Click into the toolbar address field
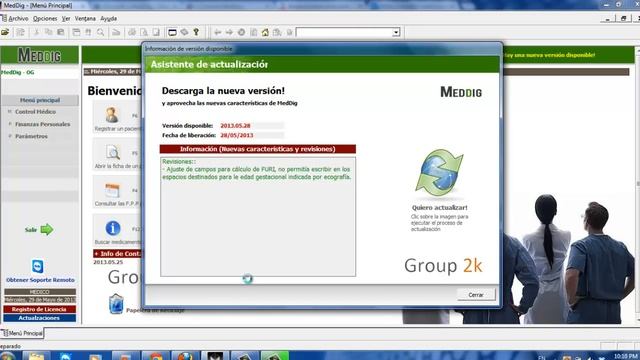Image resolution: width=640 pixels, height=360 pixels. coord(344,32)
